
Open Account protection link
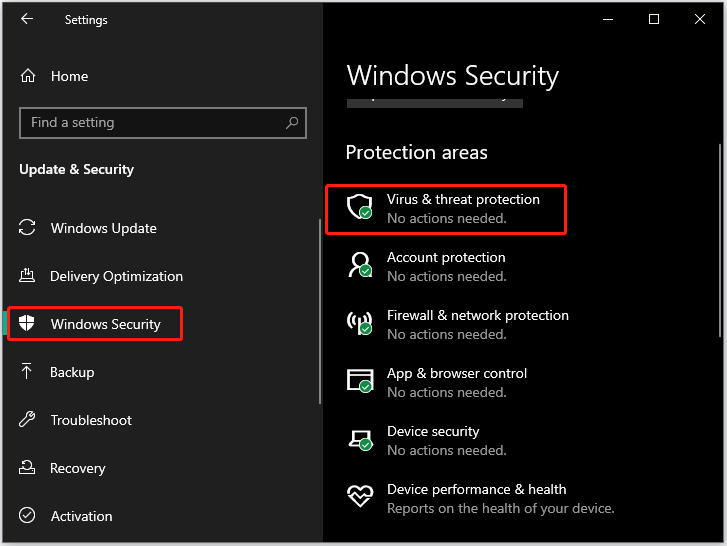[x=446, y=257]
